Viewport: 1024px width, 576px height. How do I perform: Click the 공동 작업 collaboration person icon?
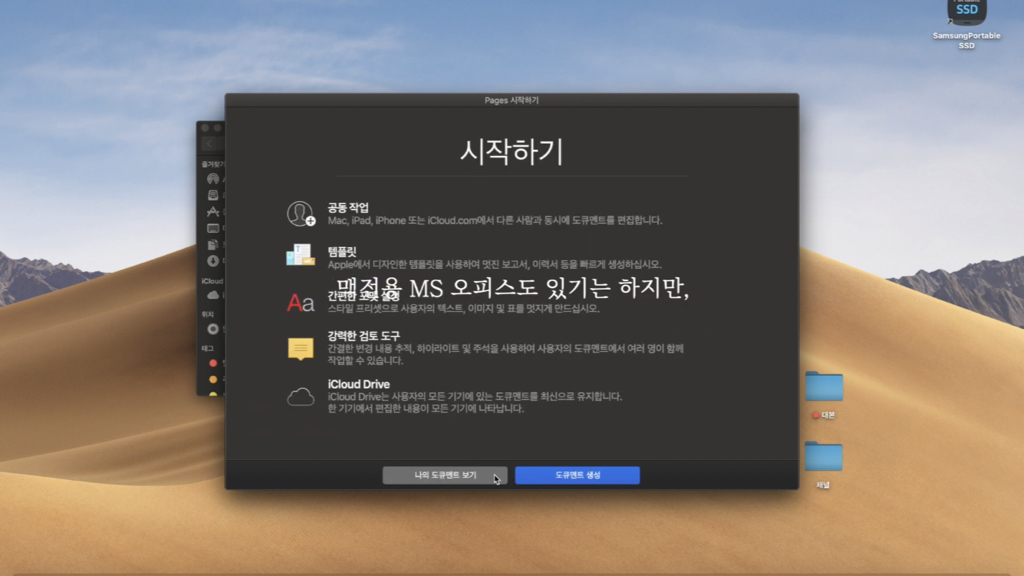[300, 214]
